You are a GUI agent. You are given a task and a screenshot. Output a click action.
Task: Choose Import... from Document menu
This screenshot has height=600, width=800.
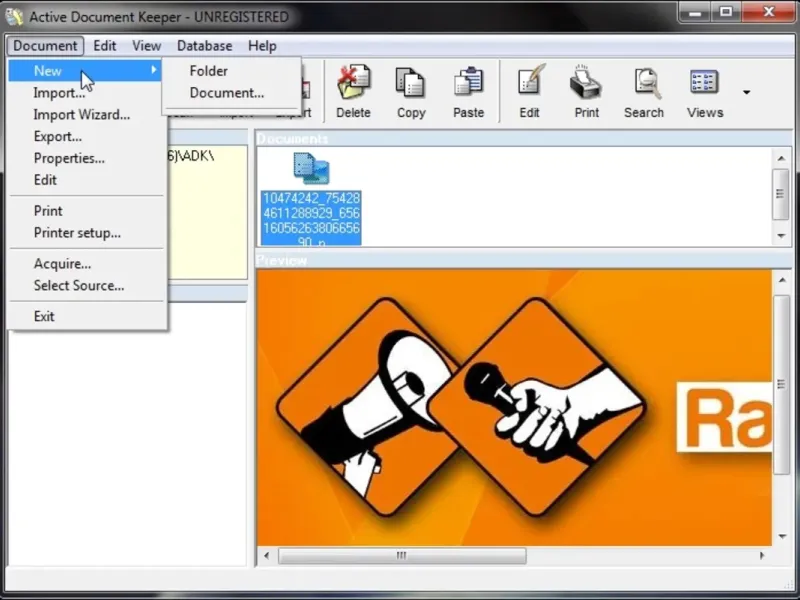pos(59,93)
